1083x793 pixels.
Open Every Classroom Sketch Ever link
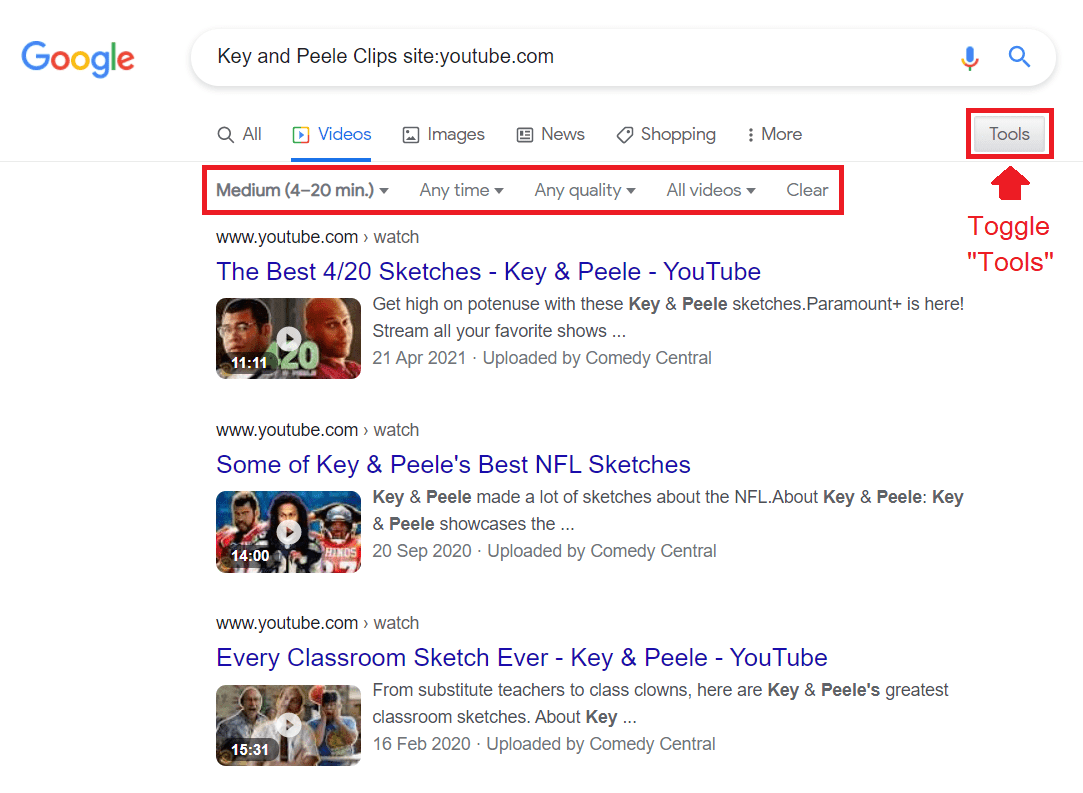click(x=521, y=658)
